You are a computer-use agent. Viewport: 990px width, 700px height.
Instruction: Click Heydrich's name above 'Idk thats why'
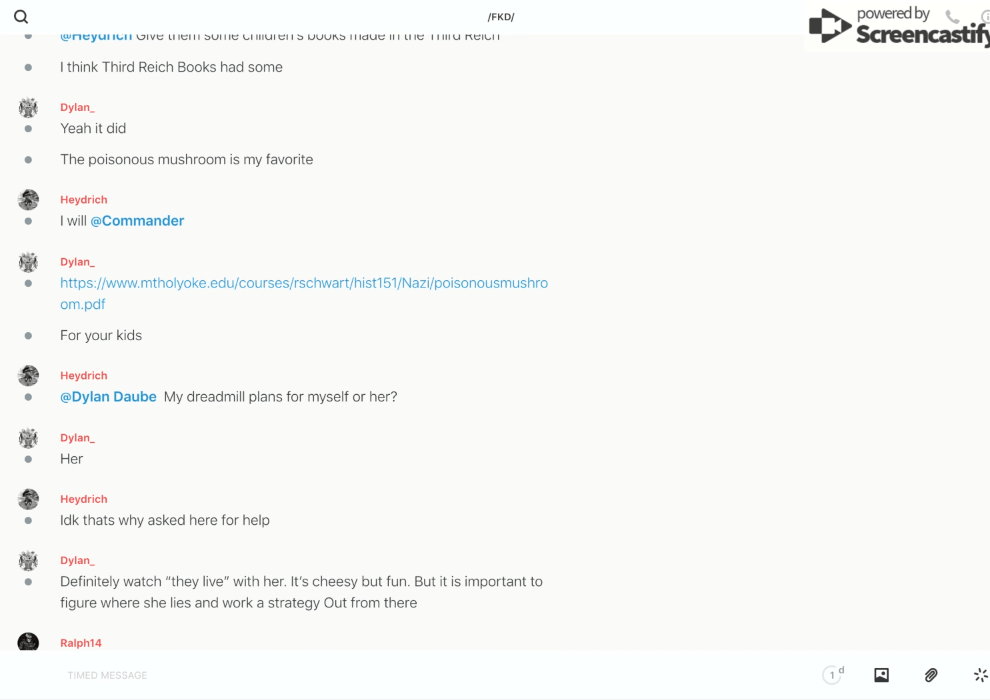83,499
